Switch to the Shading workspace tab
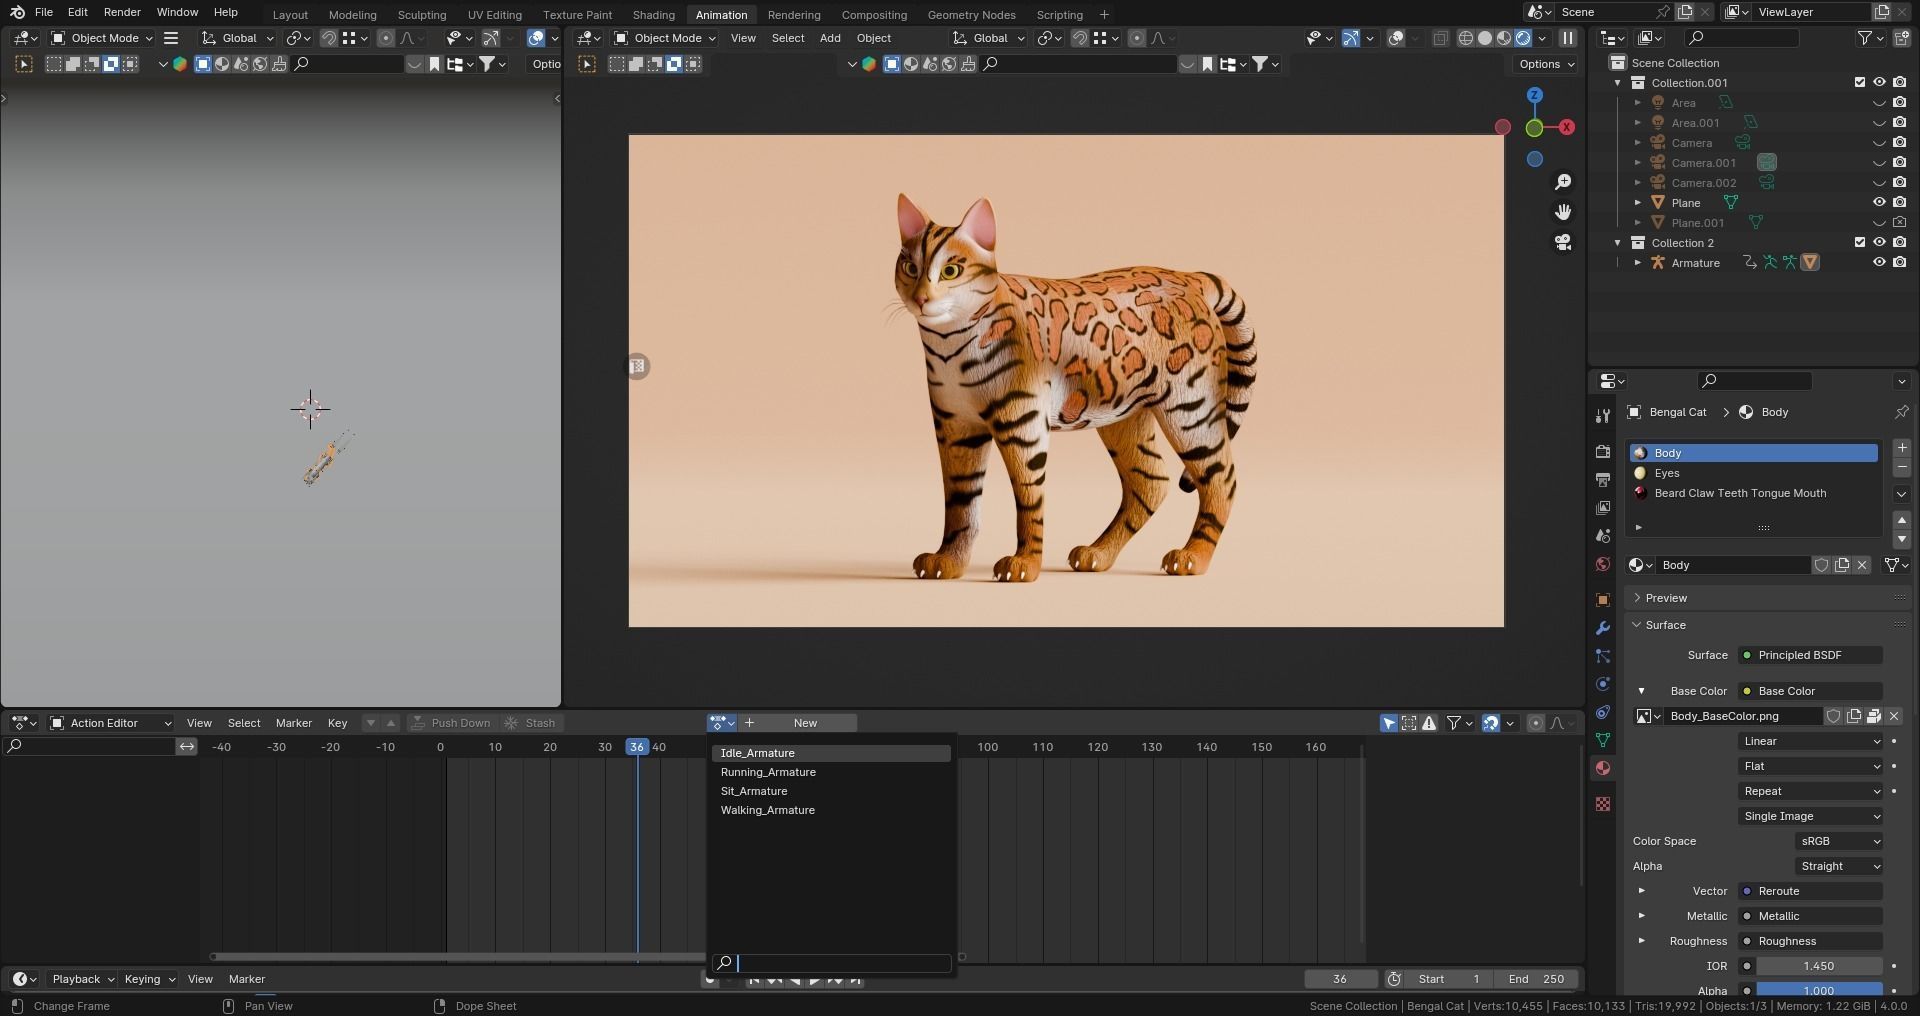This screenshot has height=1016, width=1920. click(x=653, y=15)
